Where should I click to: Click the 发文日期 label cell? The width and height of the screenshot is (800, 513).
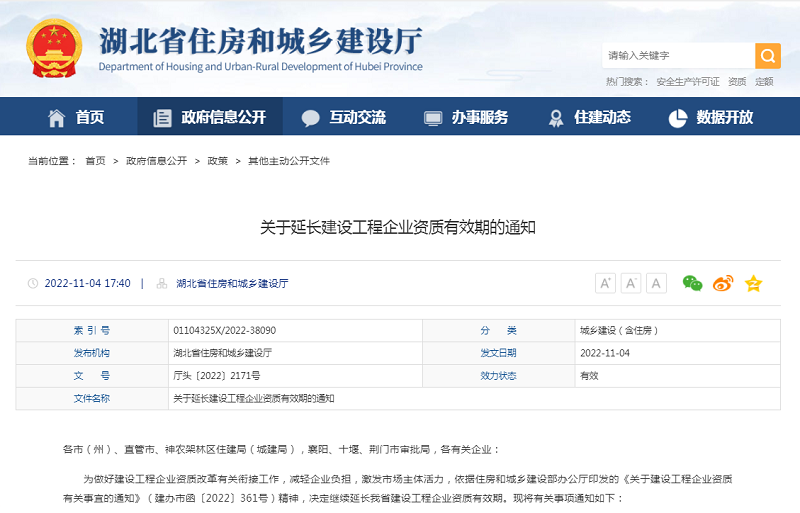(498, 353)
